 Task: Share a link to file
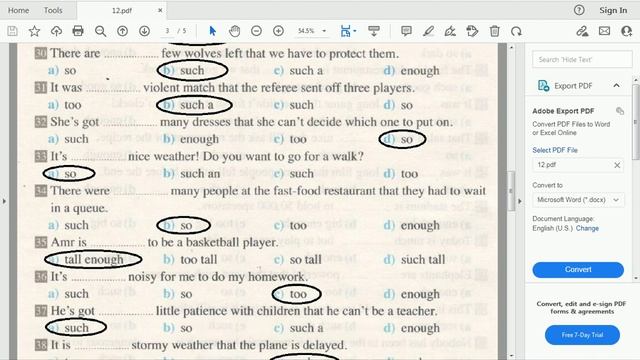(x=582, y=31)
